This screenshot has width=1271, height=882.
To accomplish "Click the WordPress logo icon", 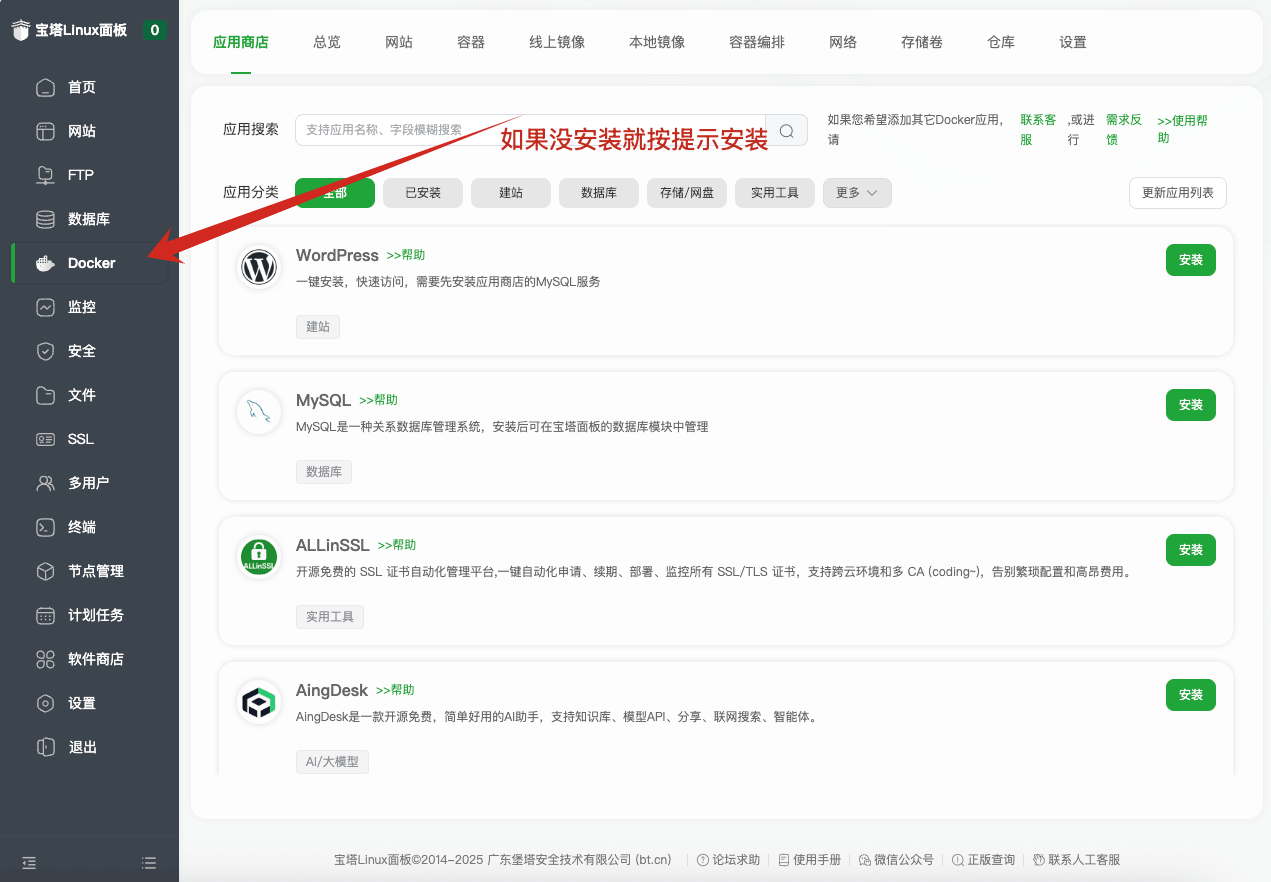I will point(258,267).
